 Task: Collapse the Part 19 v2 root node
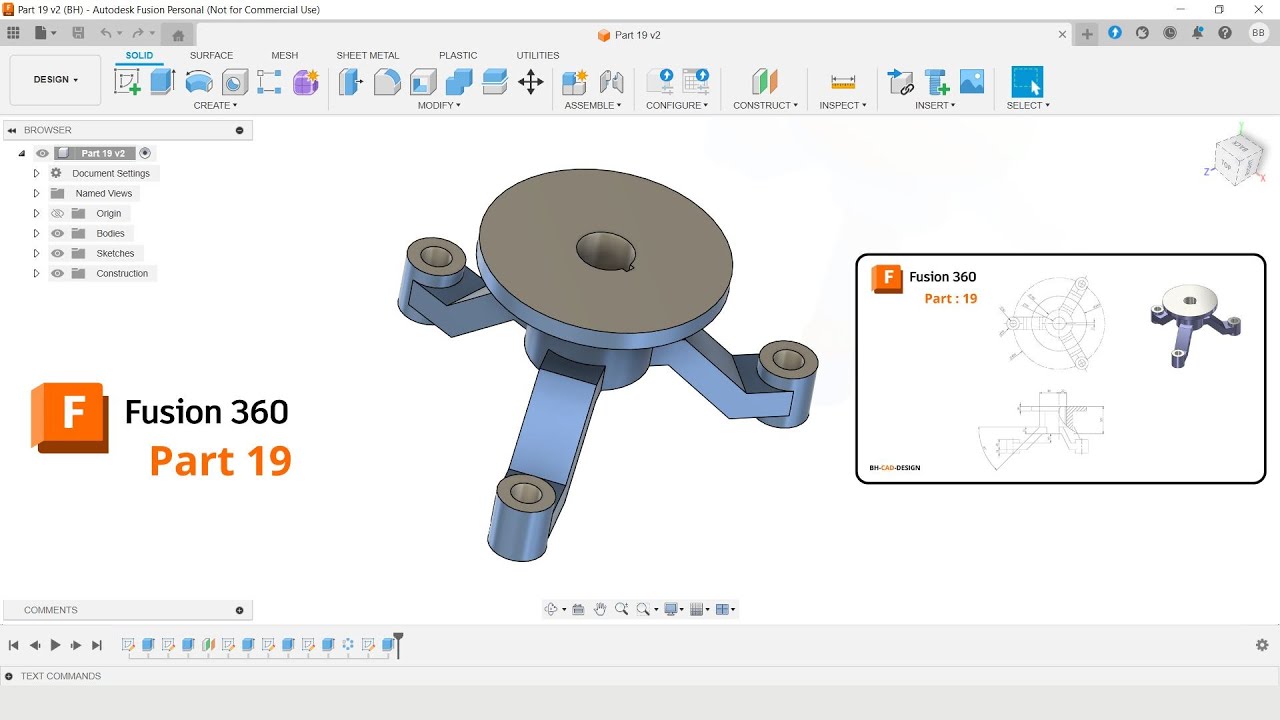pyautogui.click(x=21, y=153)
